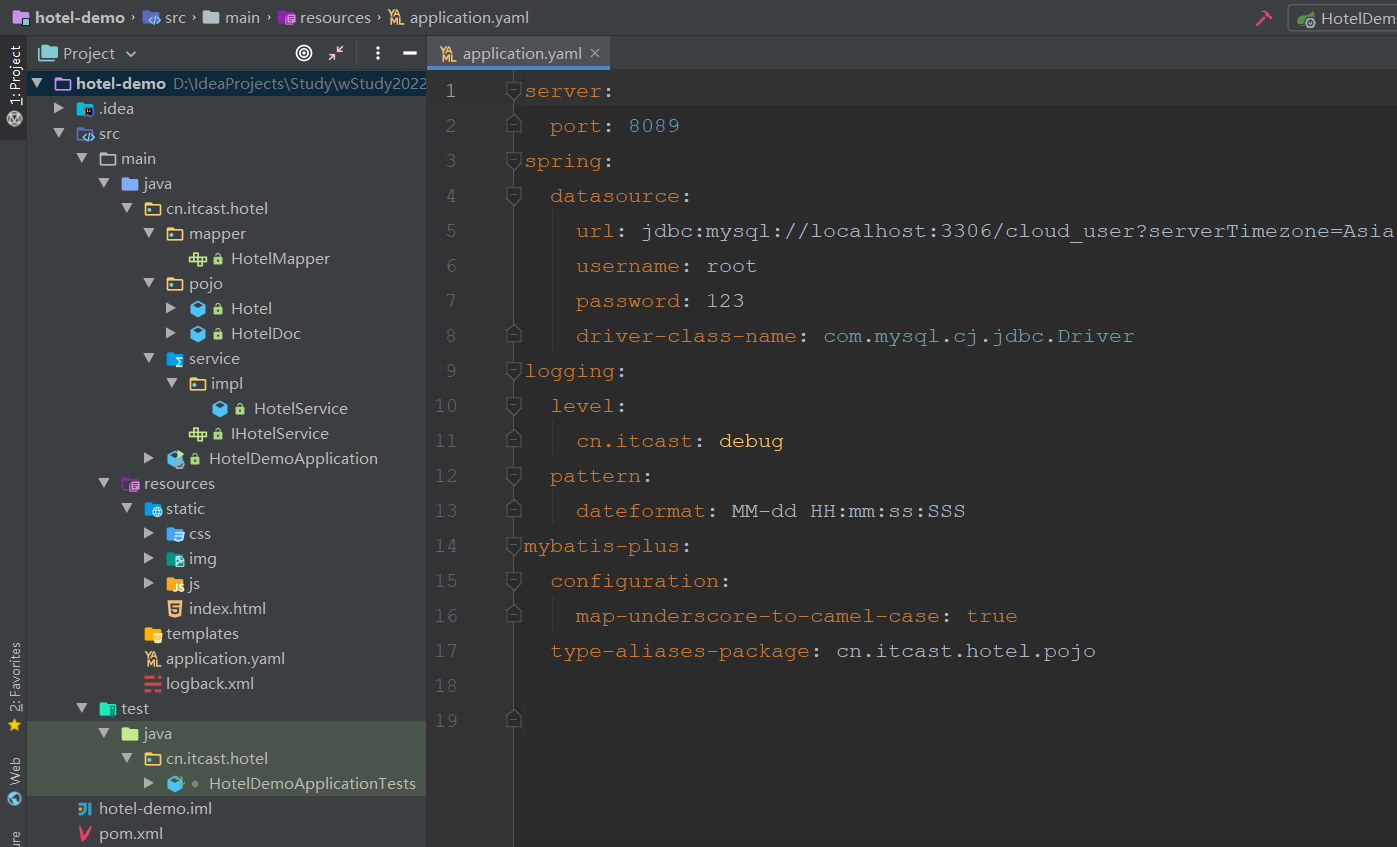Expand the css folder arrow
The width and height of the screenshot is (1397, 847).
coord(149,533)
